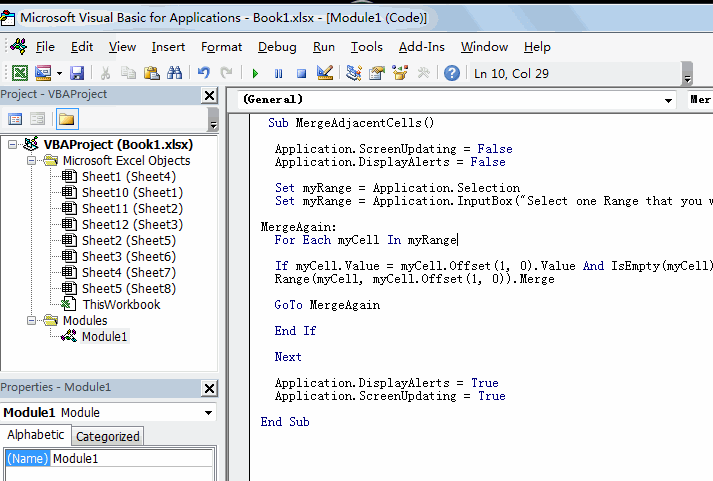
Task: Click View Code icon in Project panel
Action: [x=15, y=119]
